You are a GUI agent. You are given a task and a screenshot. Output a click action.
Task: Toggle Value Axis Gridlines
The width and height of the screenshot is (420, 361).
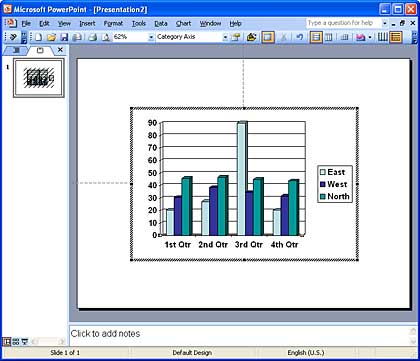click(x=396, y=37)
